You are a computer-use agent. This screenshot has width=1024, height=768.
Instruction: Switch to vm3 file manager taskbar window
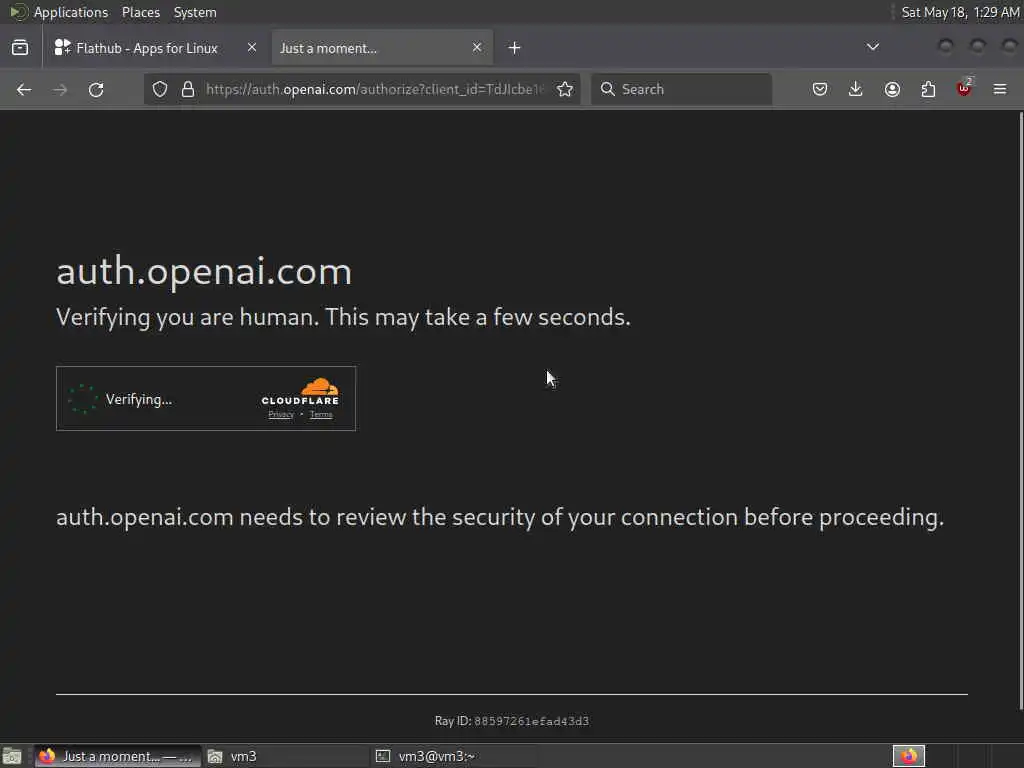[x=285, y=756]
